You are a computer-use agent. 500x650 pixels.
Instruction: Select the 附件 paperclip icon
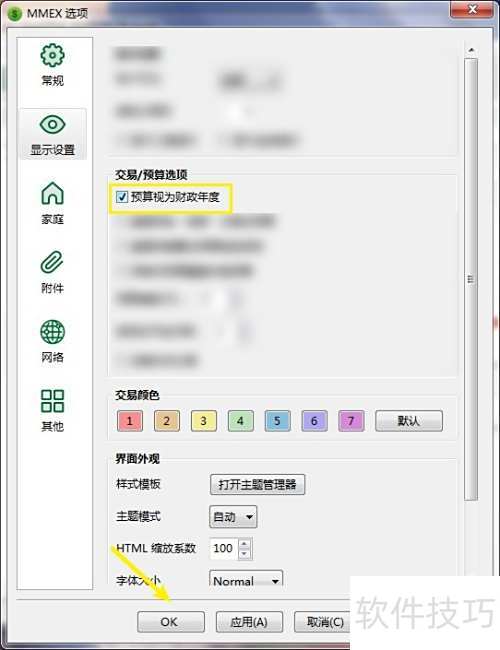[x=52, y=262]
